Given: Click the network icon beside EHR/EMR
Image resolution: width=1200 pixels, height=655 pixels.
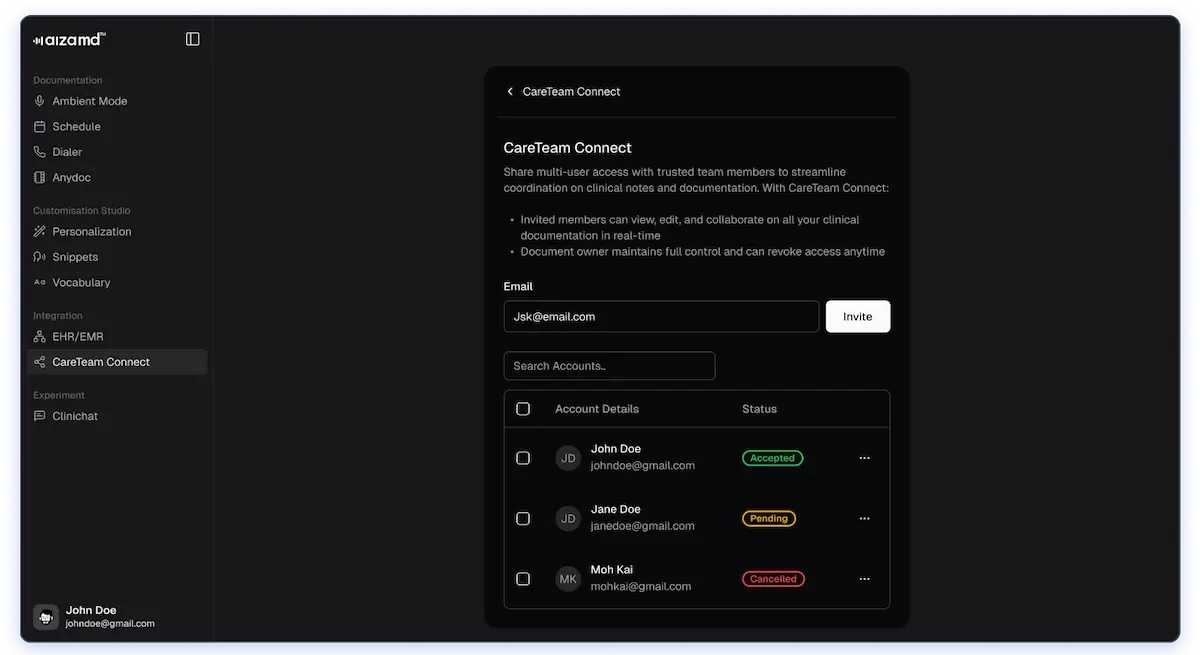Looking at the screenshot, I should click(x=40, y=337).
